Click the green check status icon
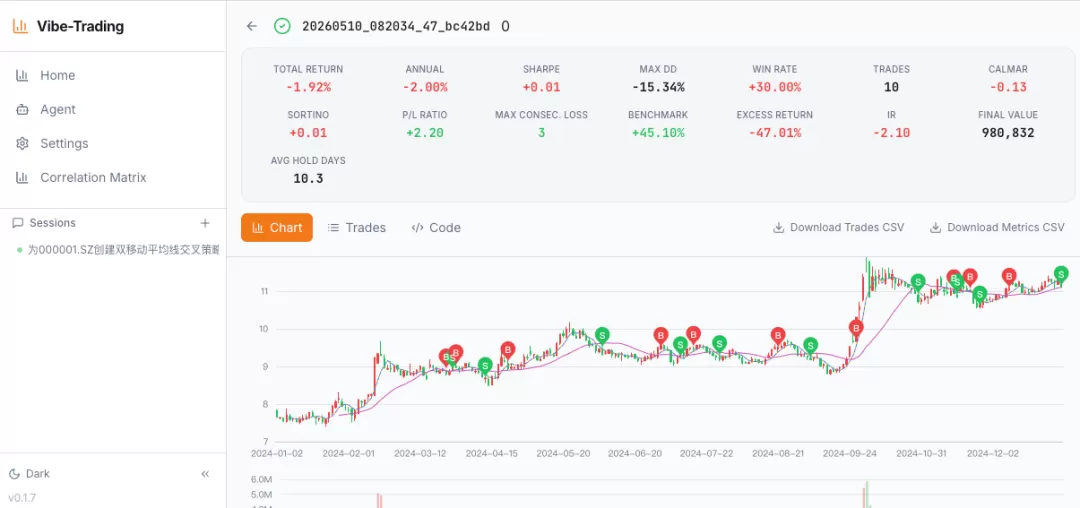Viewport: 1080px width, 508px height. coord(282,26)
